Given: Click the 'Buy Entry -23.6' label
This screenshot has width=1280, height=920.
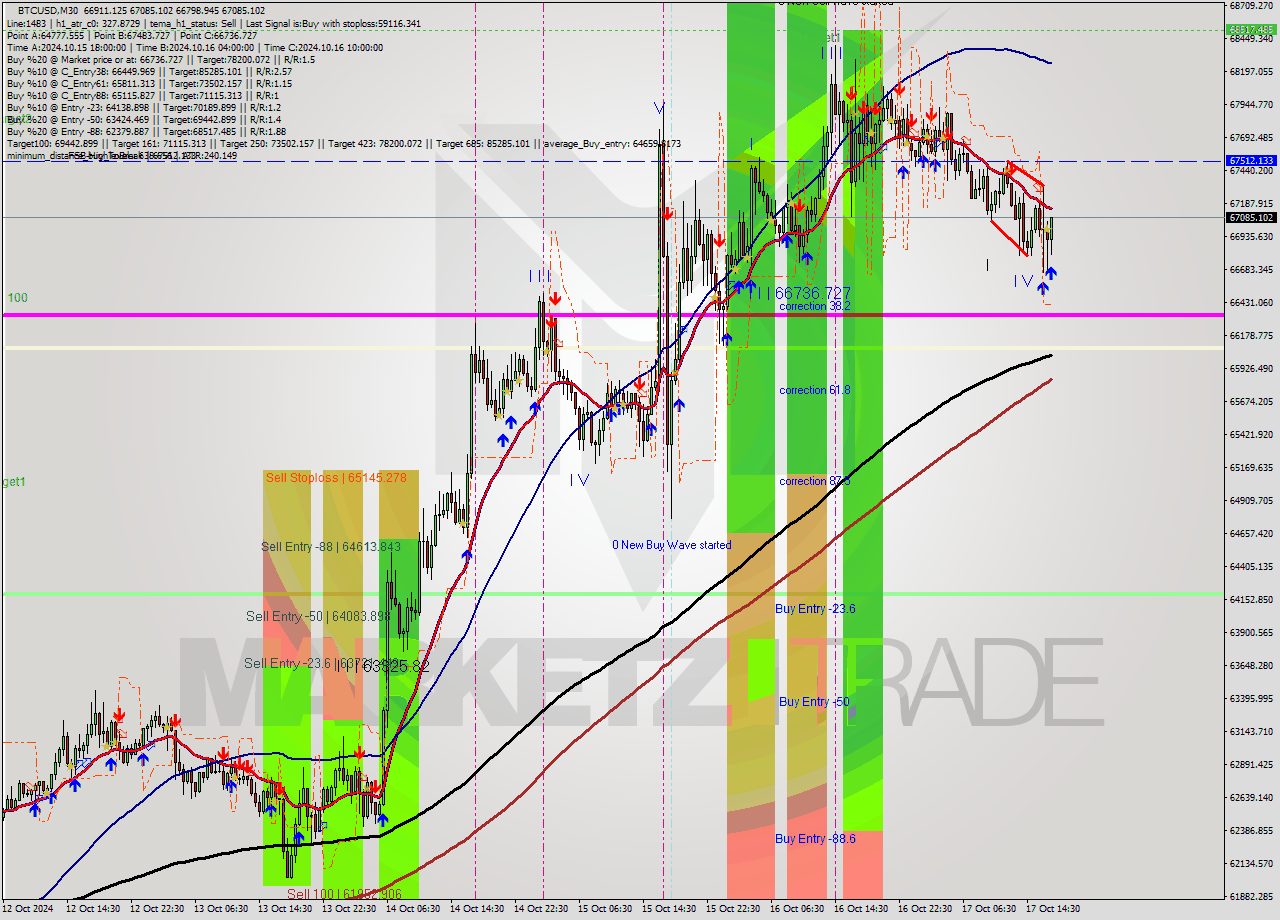Looking at the screenshot, I should click(x=815, y=608).
